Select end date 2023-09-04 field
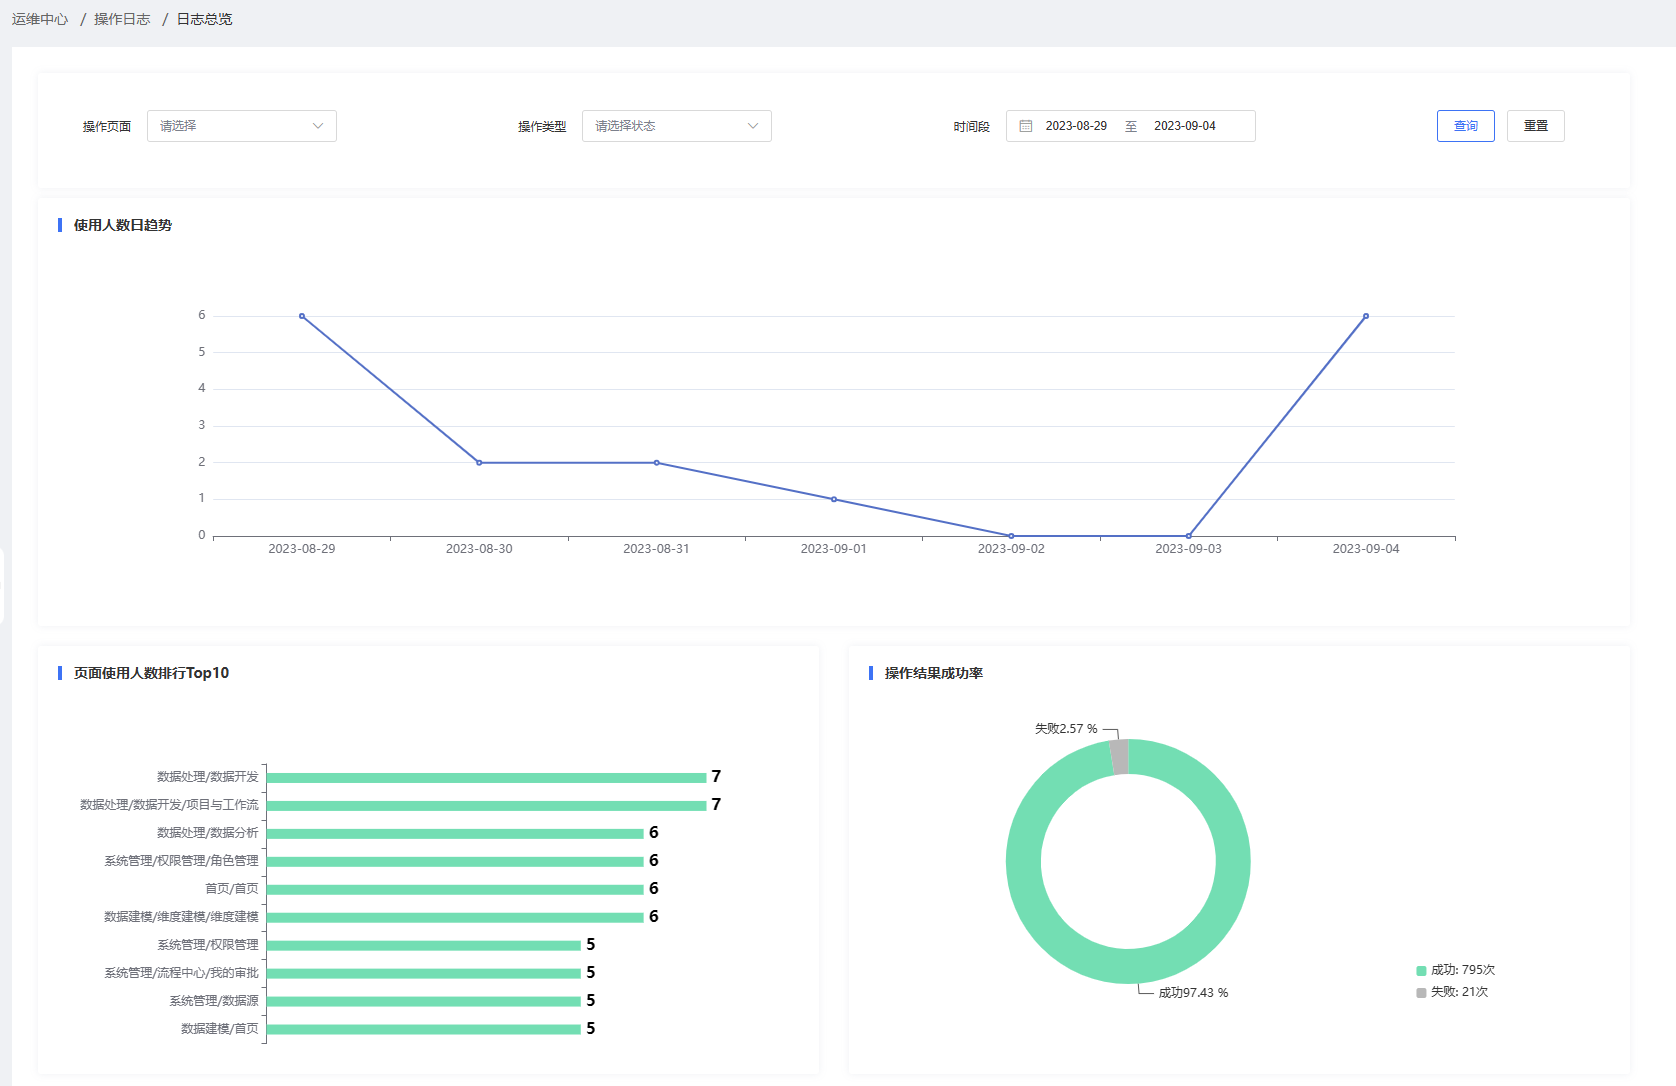The height and width of the screenshot is (1086, 1676). coord(1185,126)
